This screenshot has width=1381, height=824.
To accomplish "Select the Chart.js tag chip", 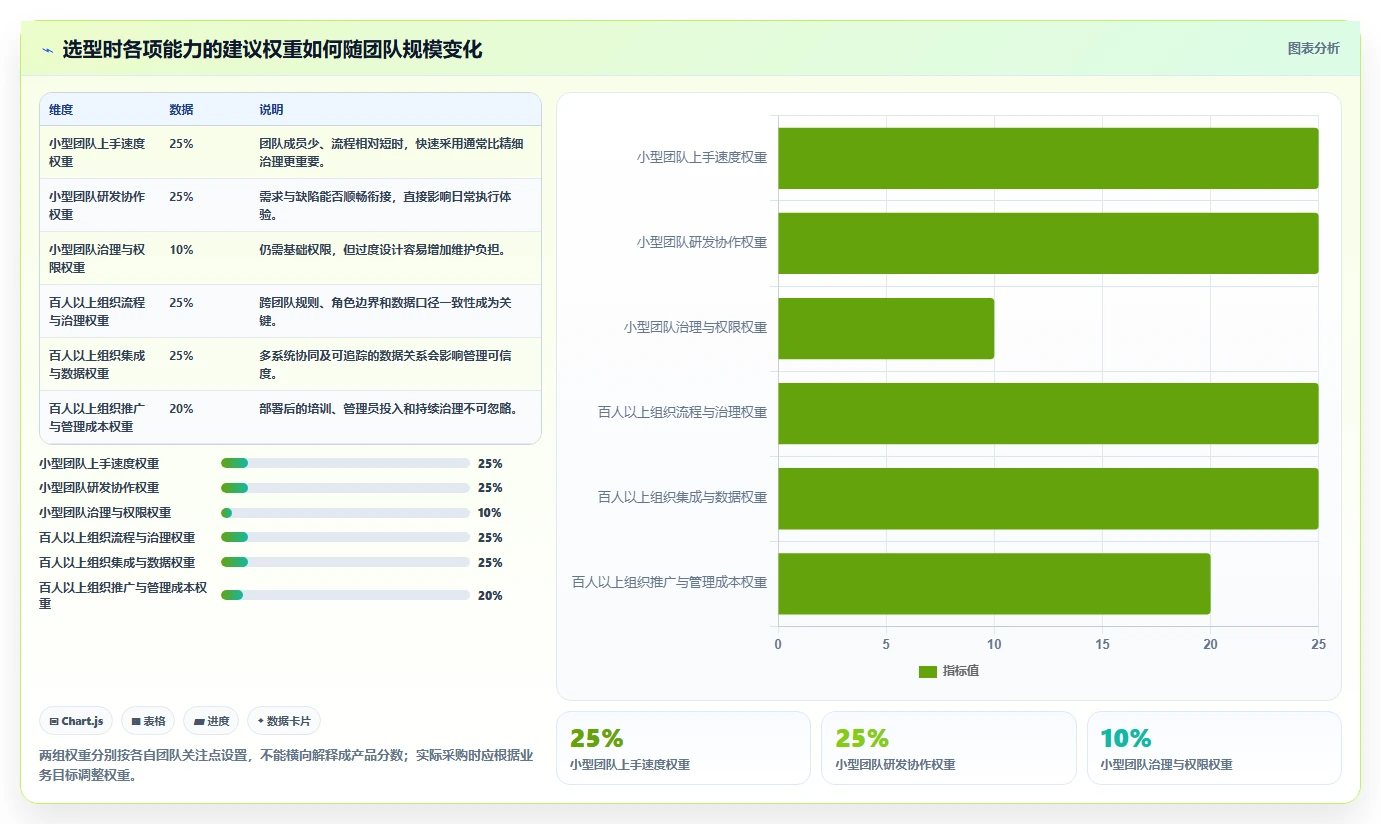I will [76, 721].
